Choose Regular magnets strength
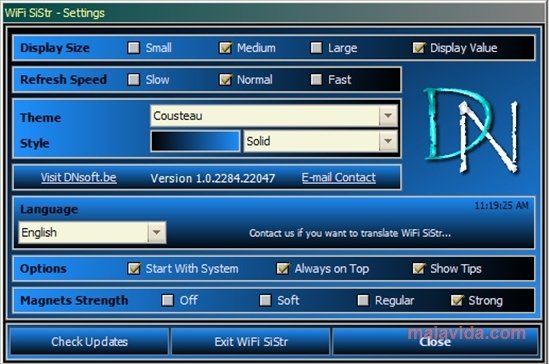Viewport: 549px width, 364px height. 363,300
